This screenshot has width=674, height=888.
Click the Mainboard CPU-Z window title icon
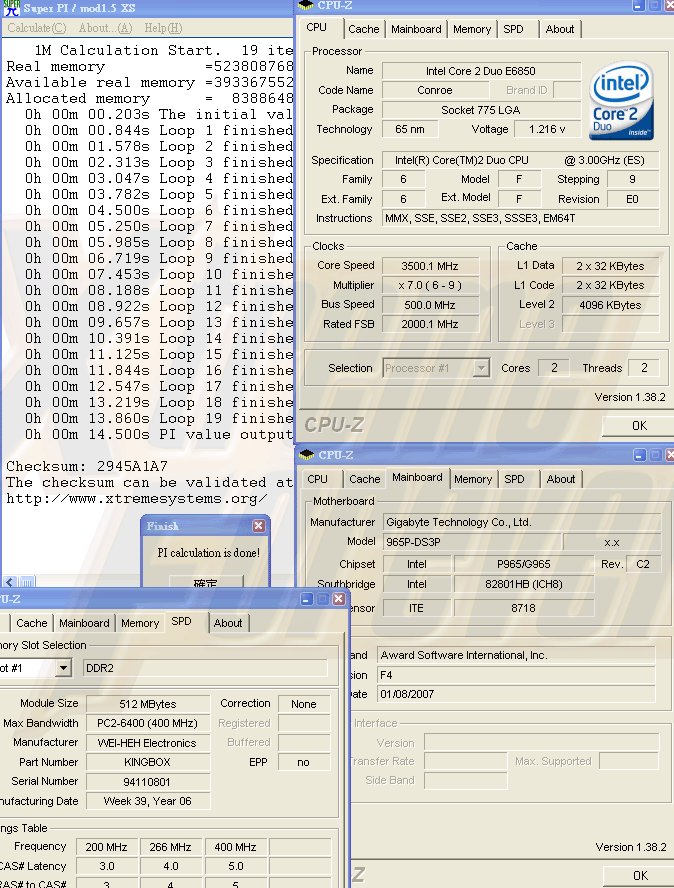pyautogui.click(x=306, y=454)
